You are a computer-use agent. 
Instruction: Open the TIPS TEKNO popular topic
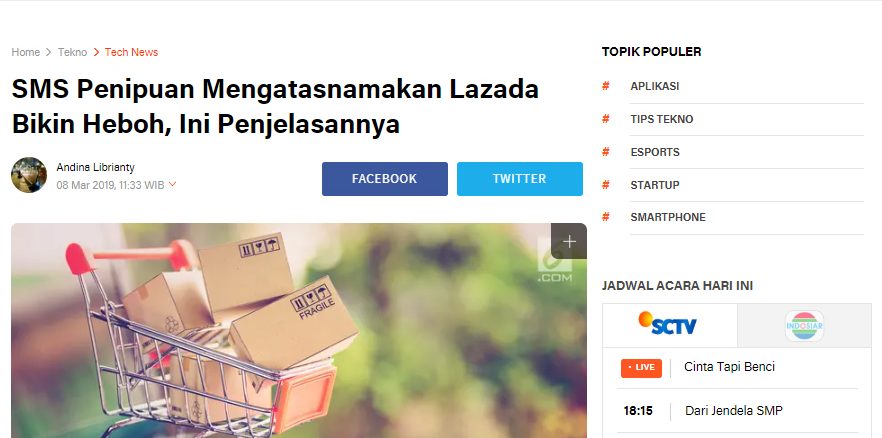(x=662, y=119)
